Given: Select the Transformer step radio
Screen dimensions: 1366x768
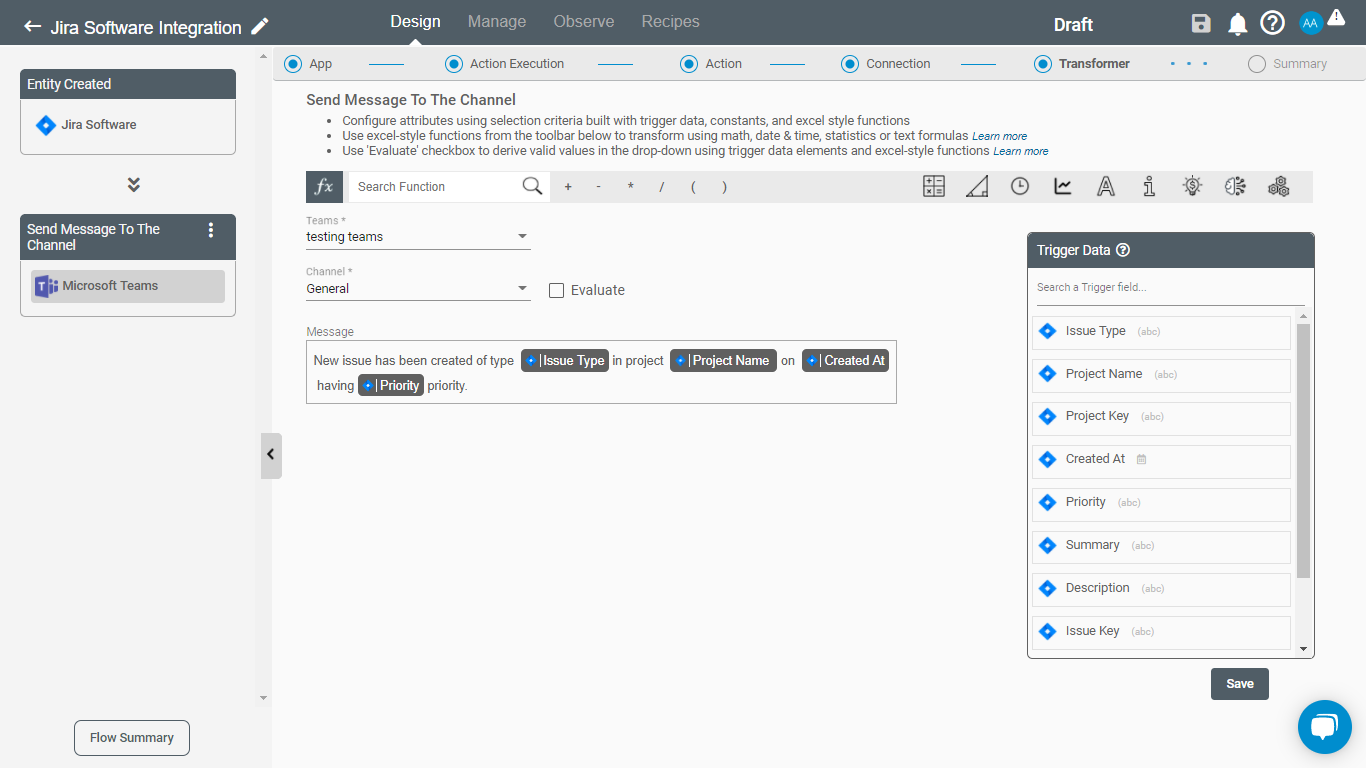Looking at the screenshot, I should pos(1043,64).
